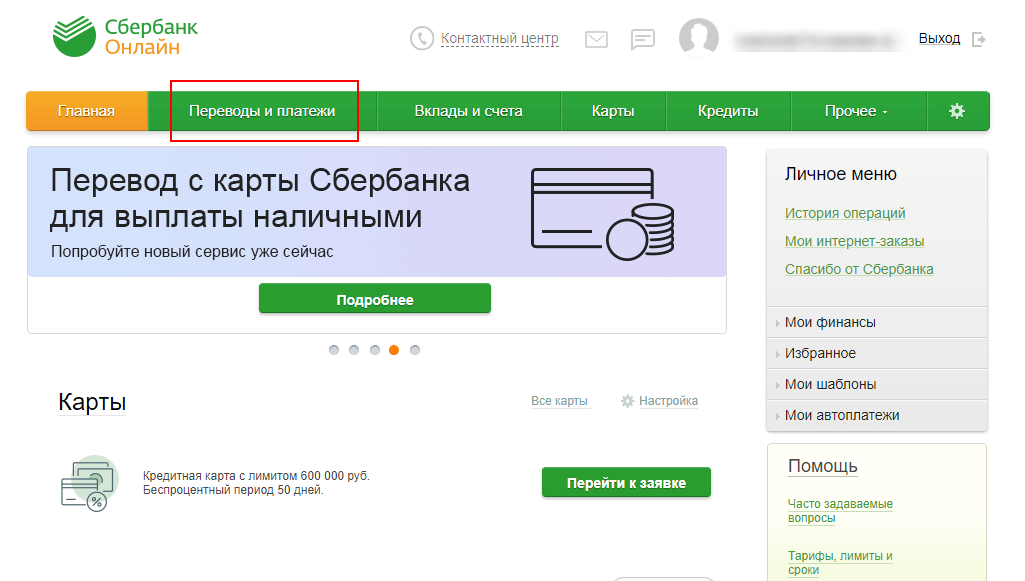Click the card transfer promo banner
Image resolution: width=1025 pixels, height=581 pixels.
click(x=376, y=212)
